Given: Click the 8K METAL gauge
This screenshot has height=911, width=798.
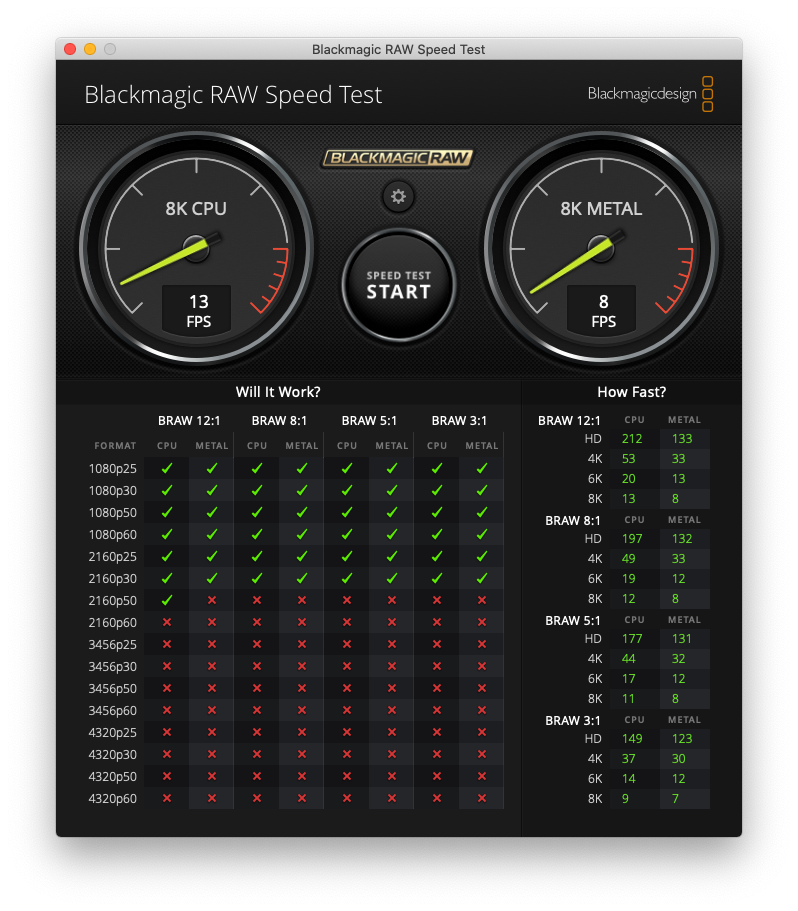Looking at the screenshot, I should point(601,249).
